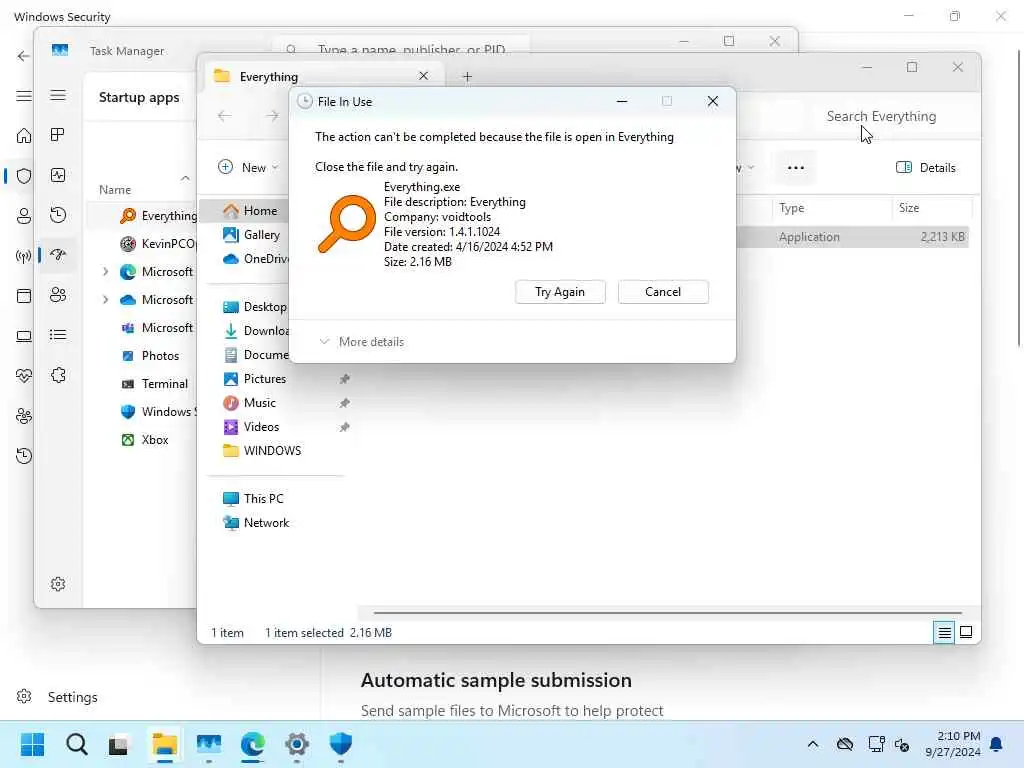
Task: Open Startup apps page in Task Manager
Action: pyautogui.click(x=58, y=255)
